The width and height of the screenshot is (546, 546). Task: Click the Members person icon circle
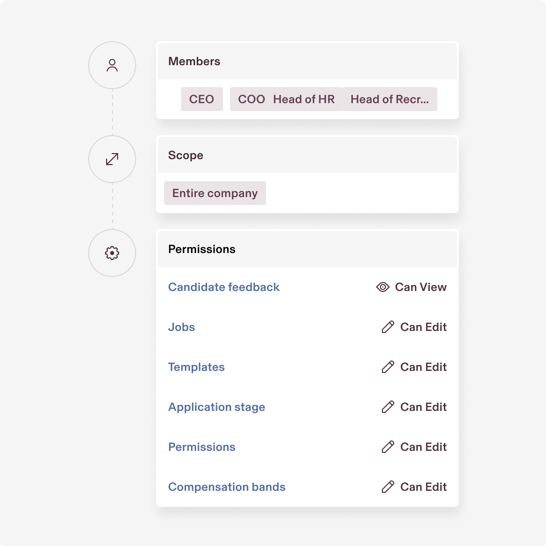[112, 65]
